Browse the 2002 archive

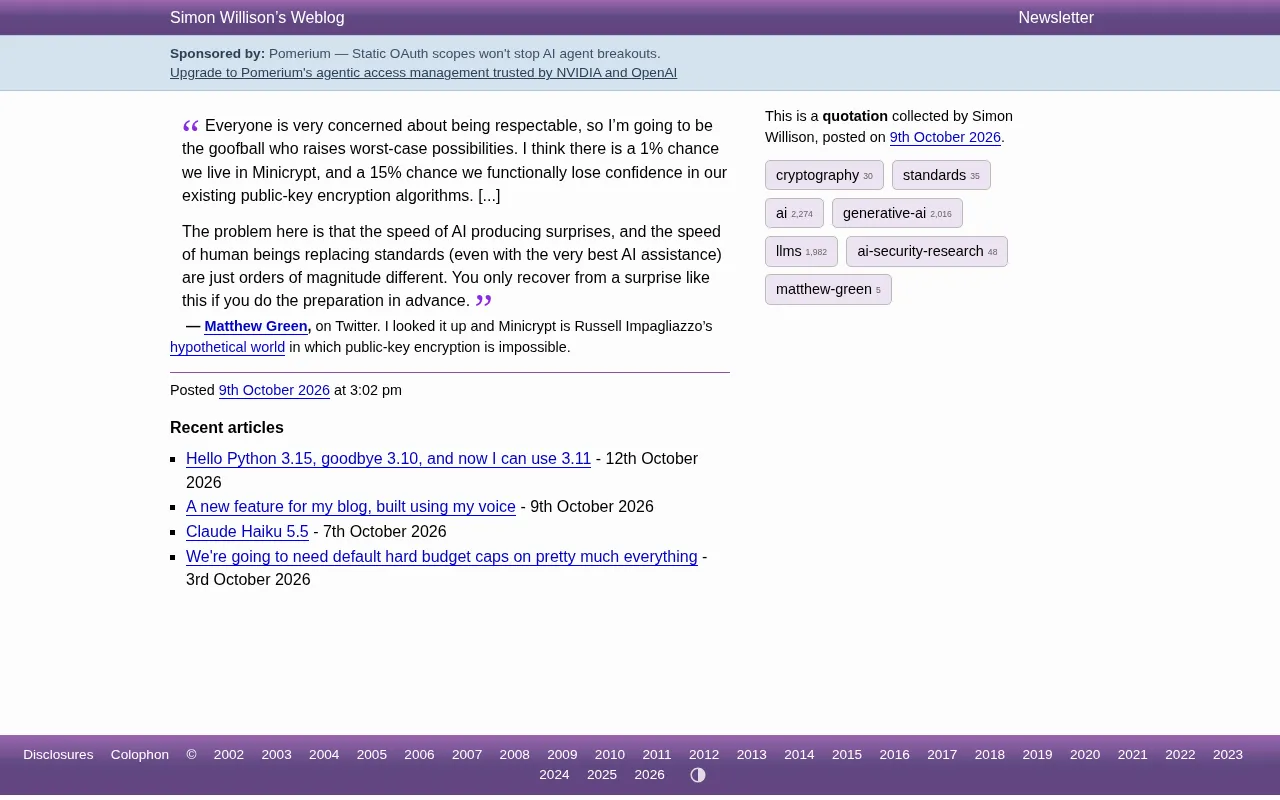point(229,755)
